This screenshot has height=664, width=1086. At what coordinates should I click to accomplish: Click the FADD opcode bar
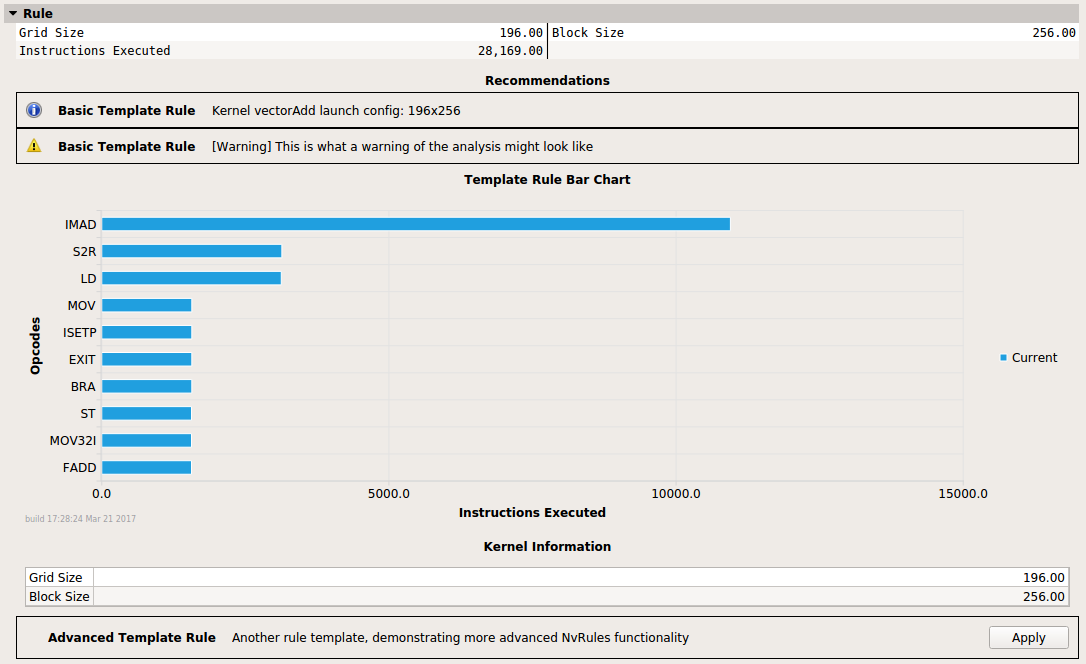(146, 467)
